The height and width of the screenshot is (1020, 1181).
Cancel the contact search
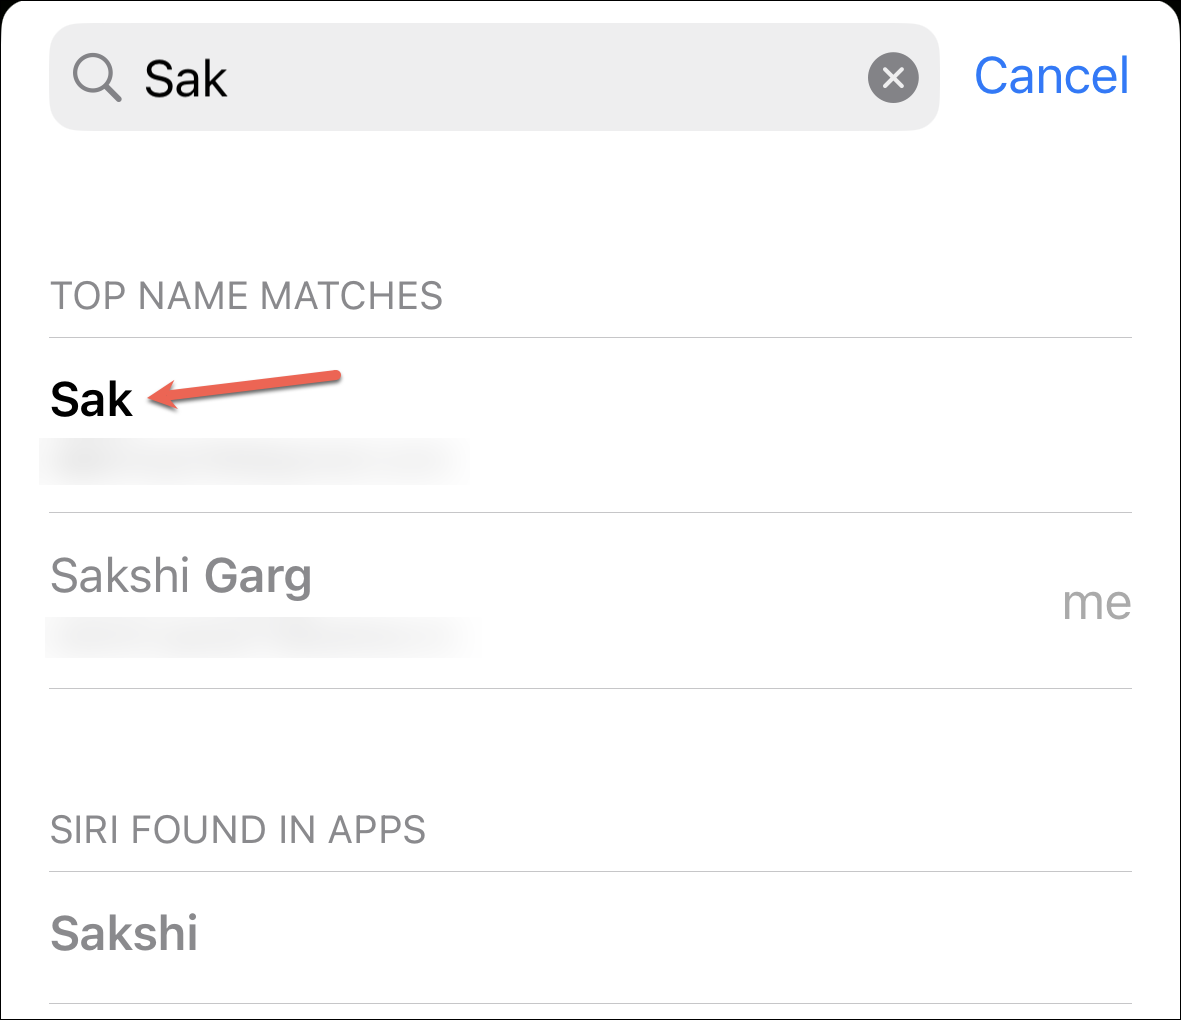tap(1051, 76)
